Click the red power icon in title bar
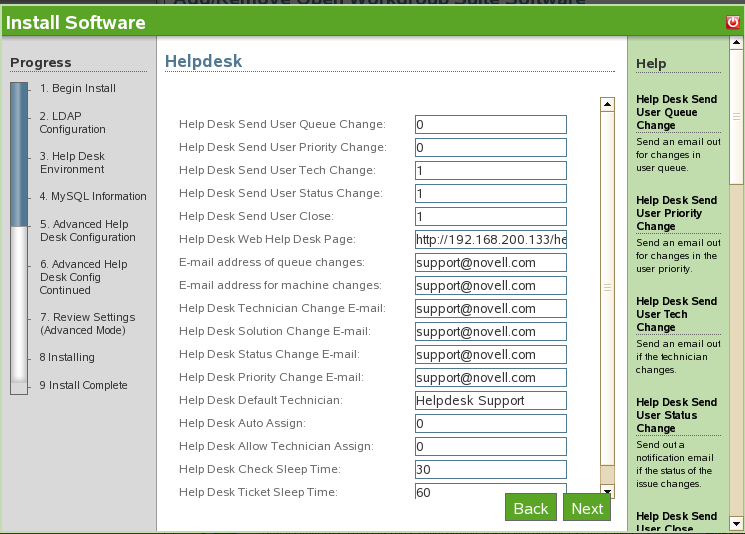 pyautogui.click(x=732, y=22)
